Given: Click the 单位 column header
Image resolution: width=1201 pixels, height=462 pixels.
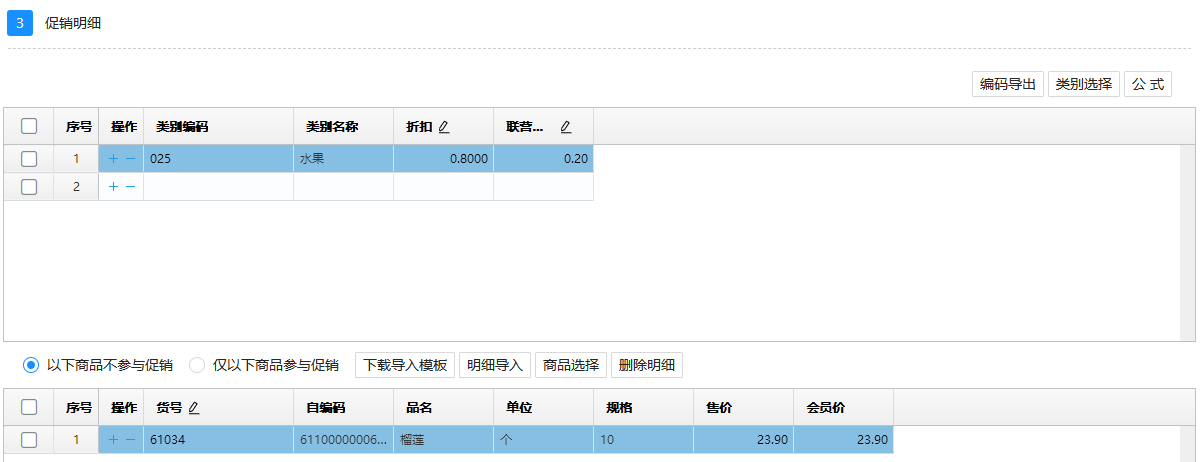Looking at the screenshot, I should [544, 407].
